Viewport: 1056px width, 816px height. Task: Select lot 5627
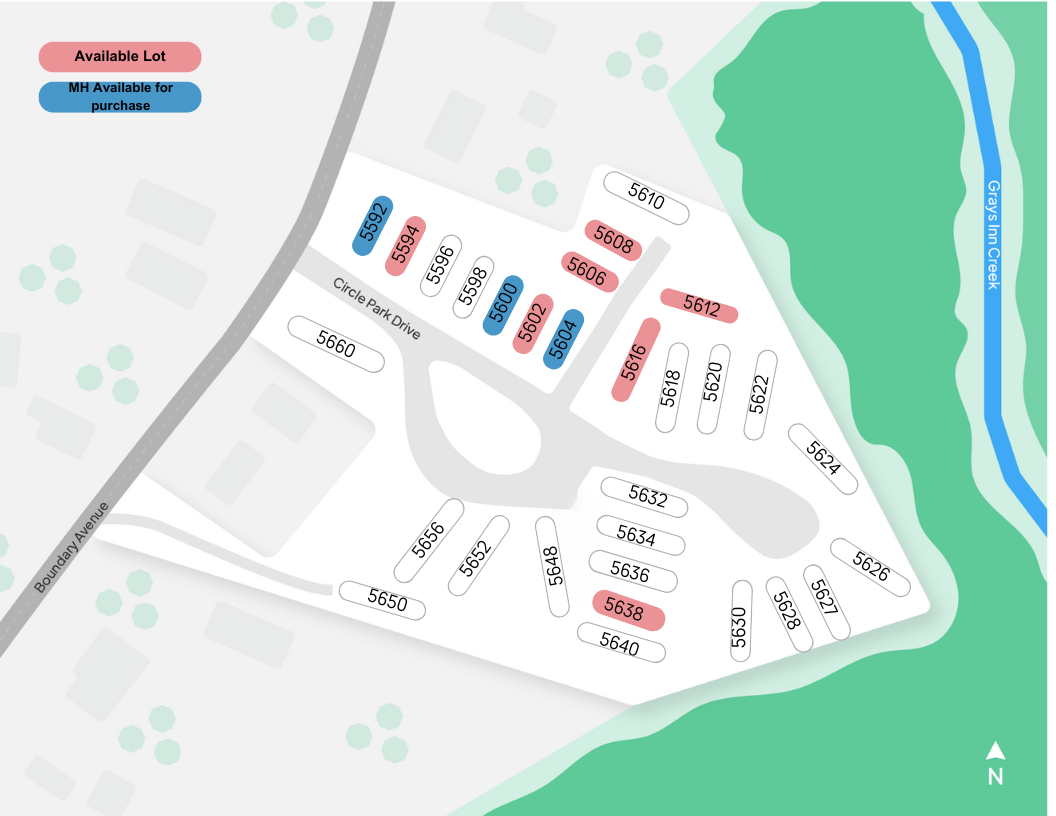826,602
